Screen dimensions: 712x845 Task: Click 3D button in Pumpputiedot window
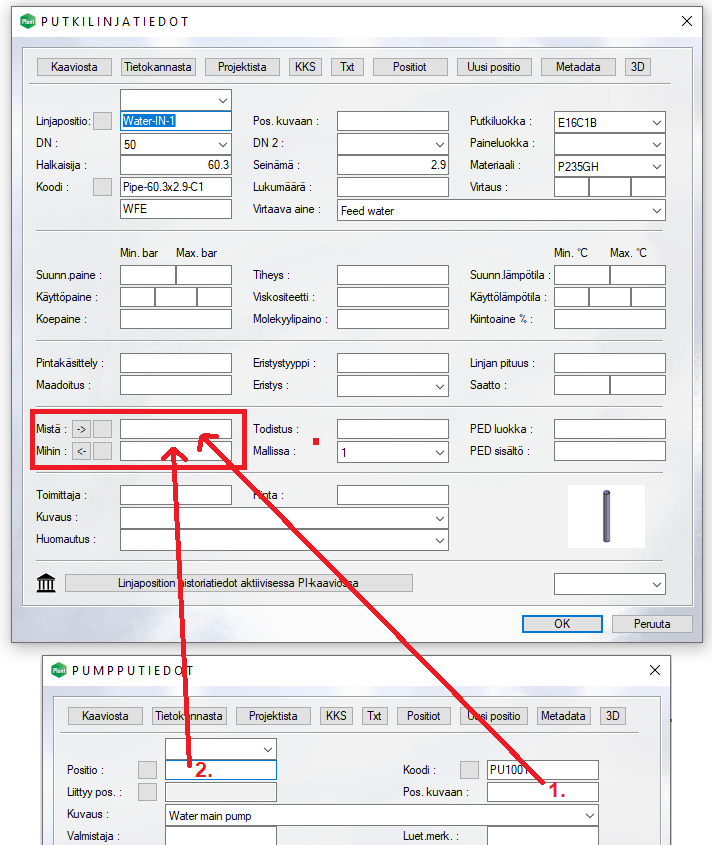pyautogui.click(x=612, y=716)
